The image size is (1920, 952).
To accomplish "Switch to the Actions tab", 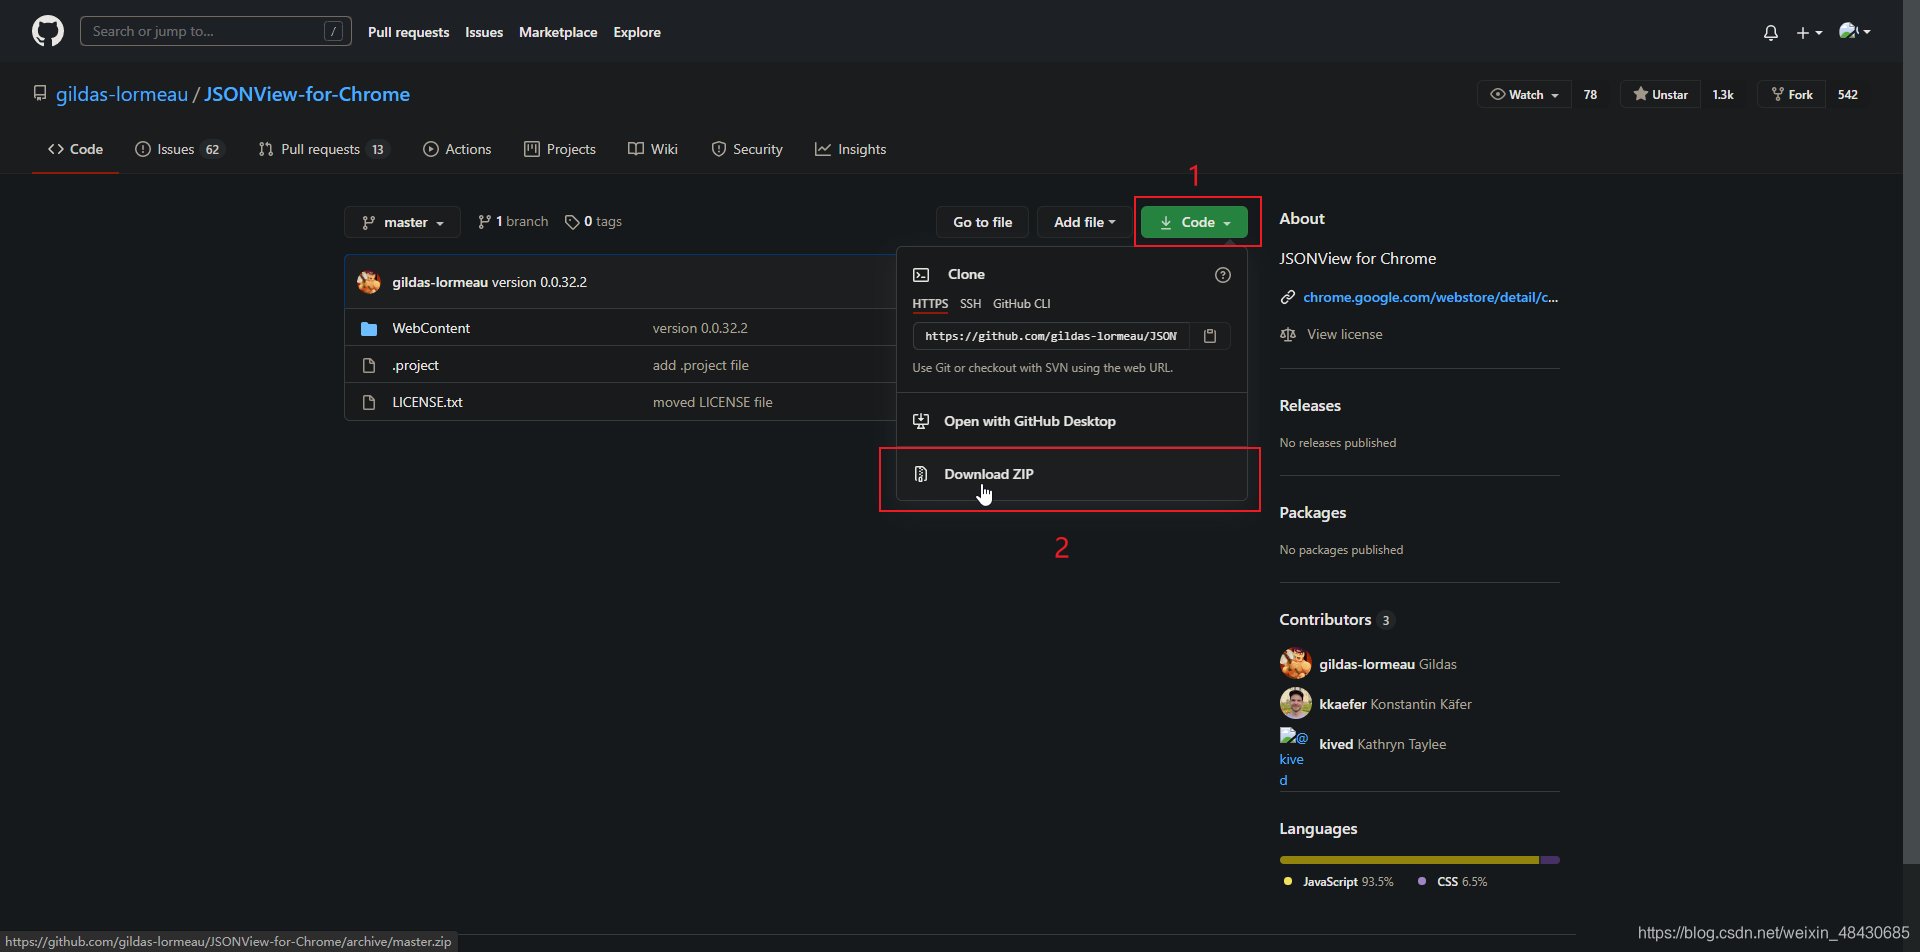I will point(458,149).
